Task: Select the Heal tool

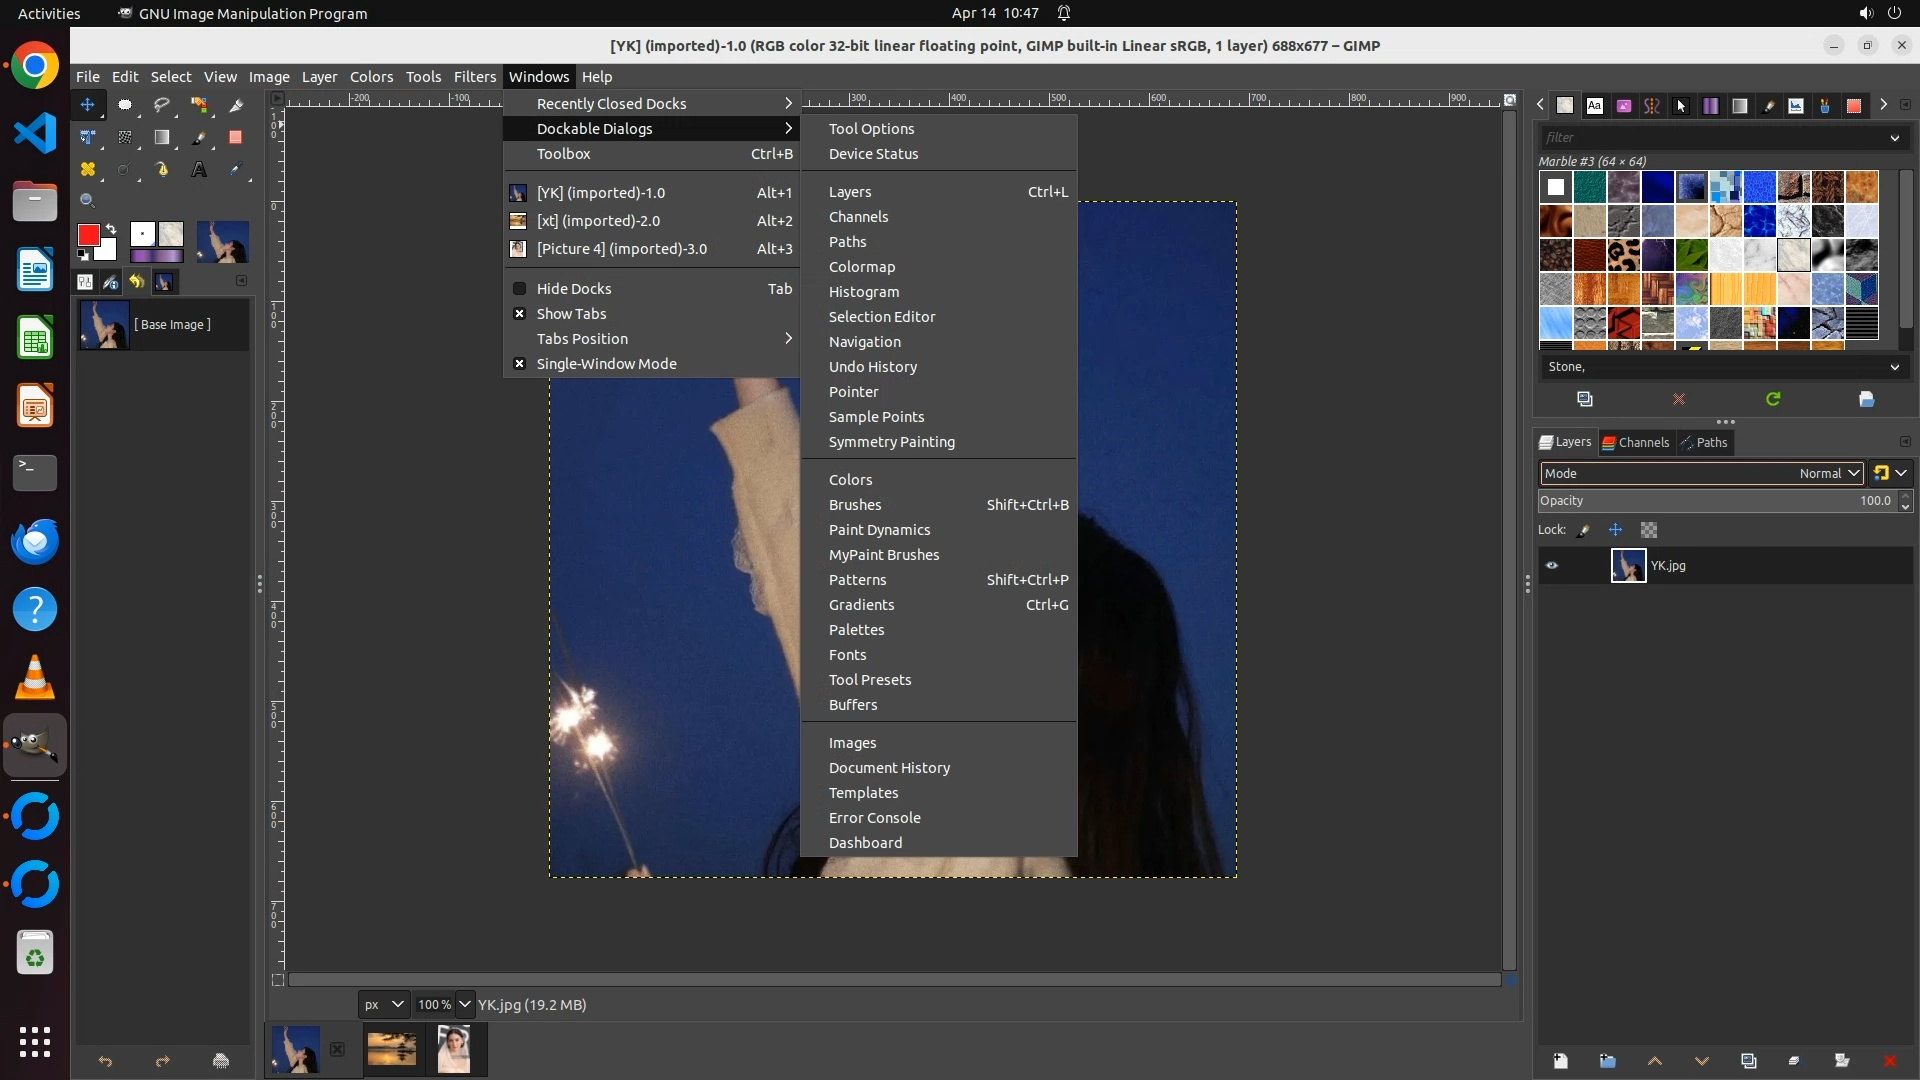Action: pos(88,170)
